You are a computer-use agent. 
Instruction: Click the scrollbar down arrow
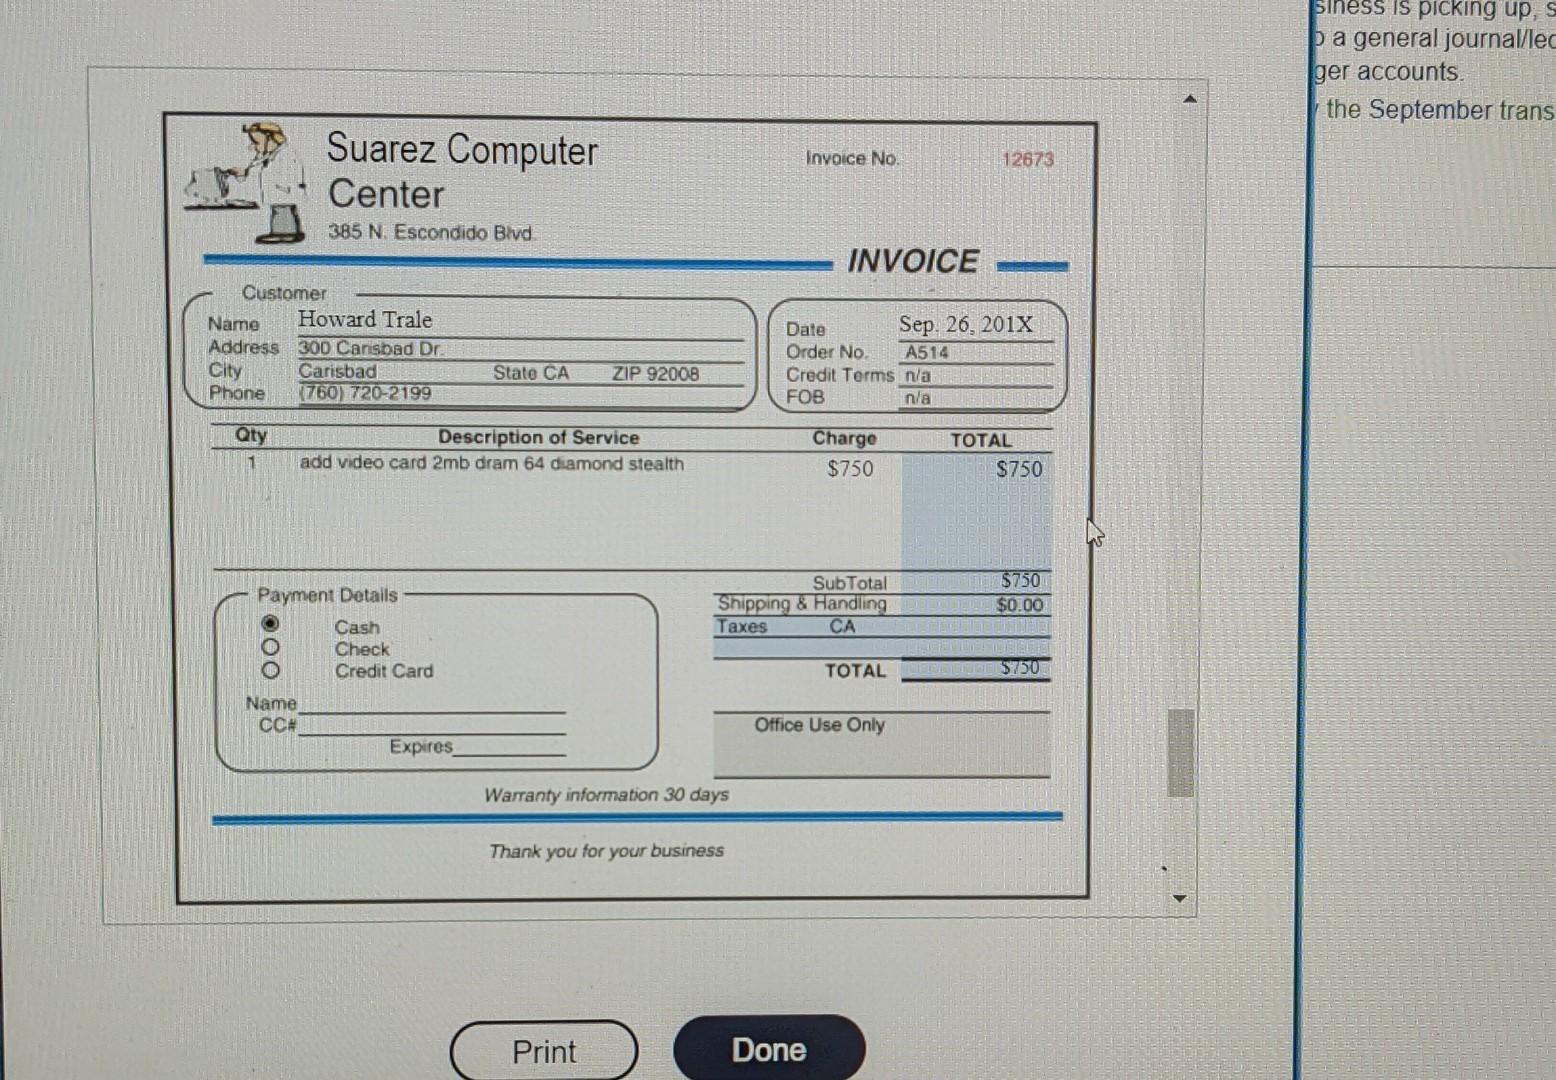pyautogui.click(x=1182, y=898)
